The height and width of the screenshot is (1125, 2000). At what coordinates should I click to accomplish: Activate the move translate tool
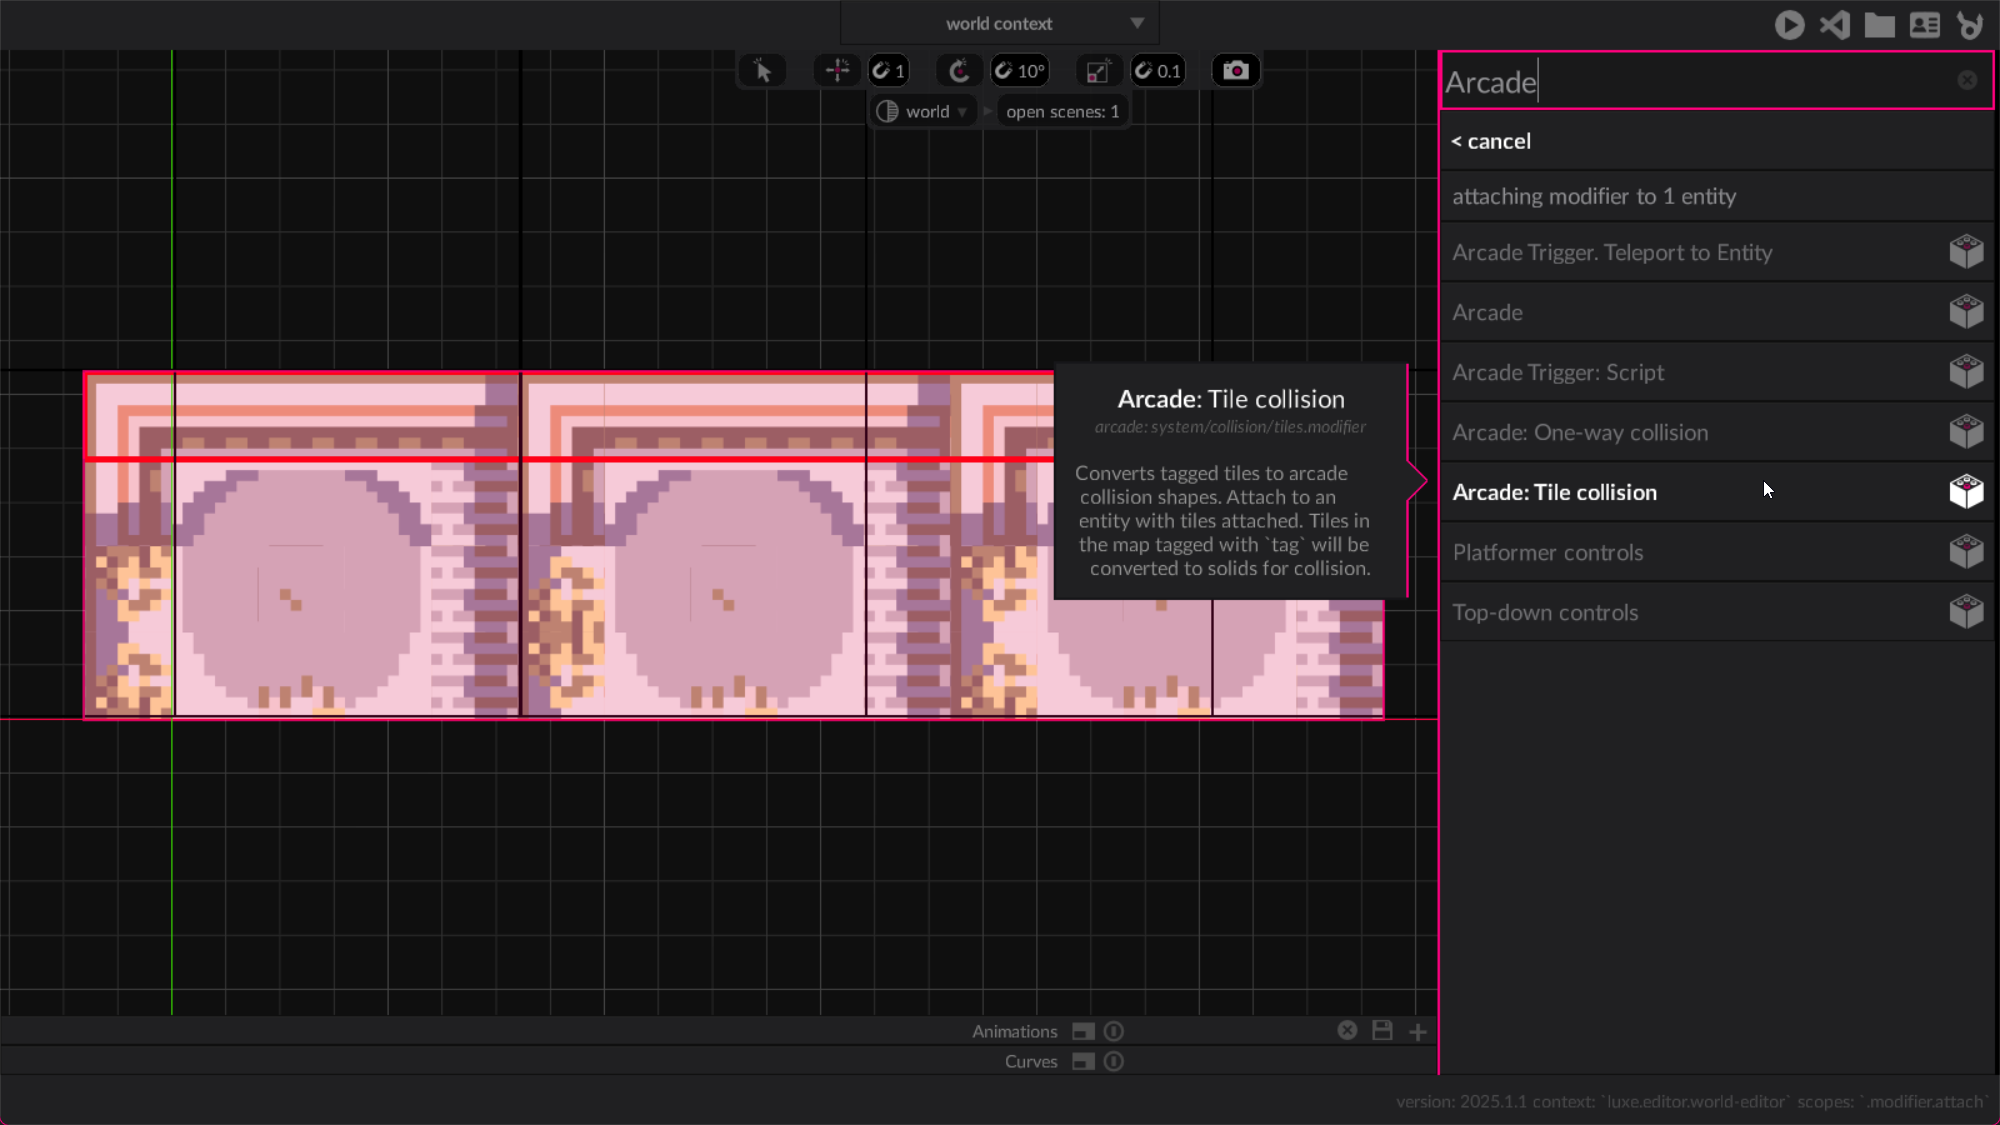837,71
